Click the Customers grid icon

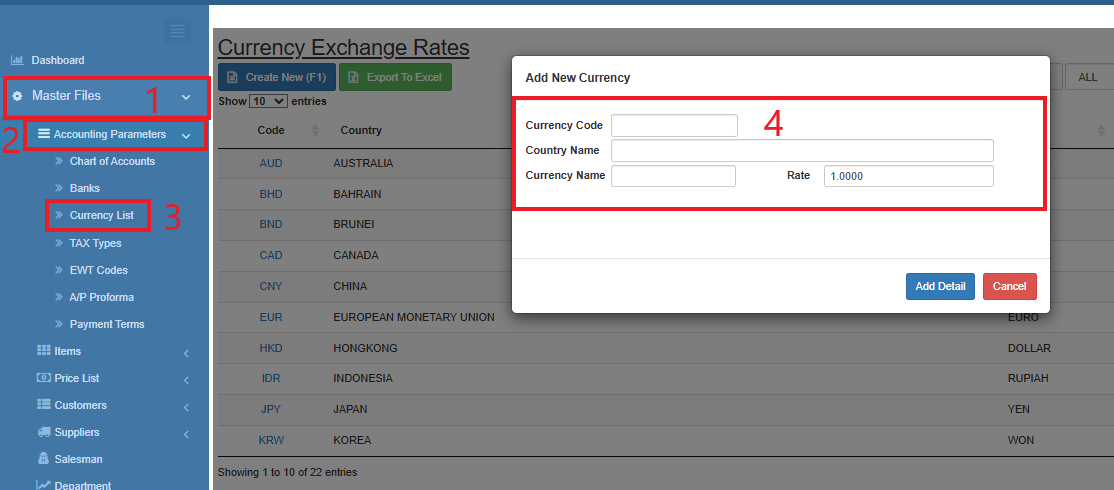(x=43, y=405)
